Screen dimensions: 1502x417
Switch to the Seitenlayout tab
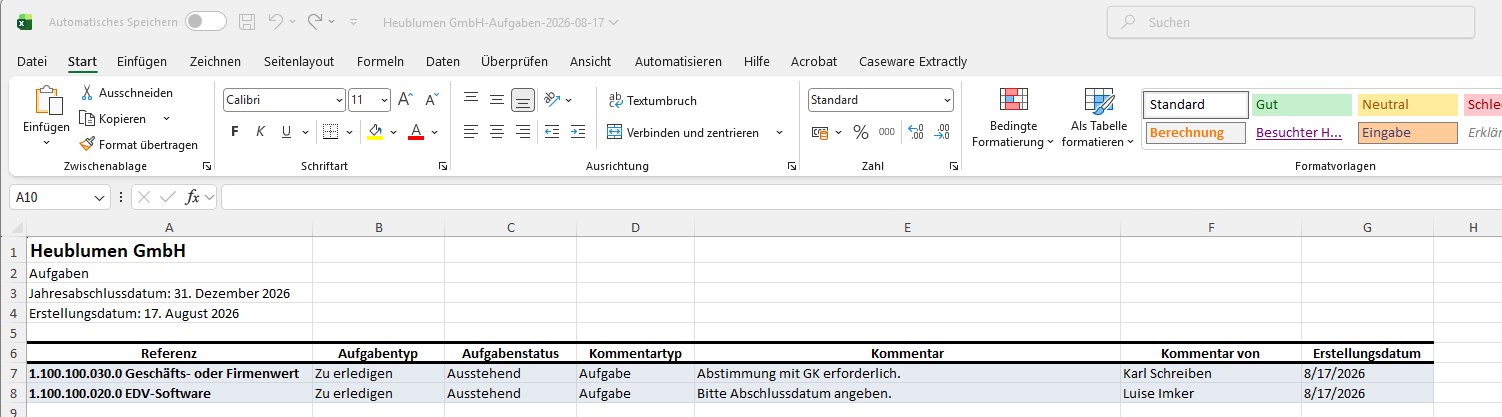coord(299,61)
